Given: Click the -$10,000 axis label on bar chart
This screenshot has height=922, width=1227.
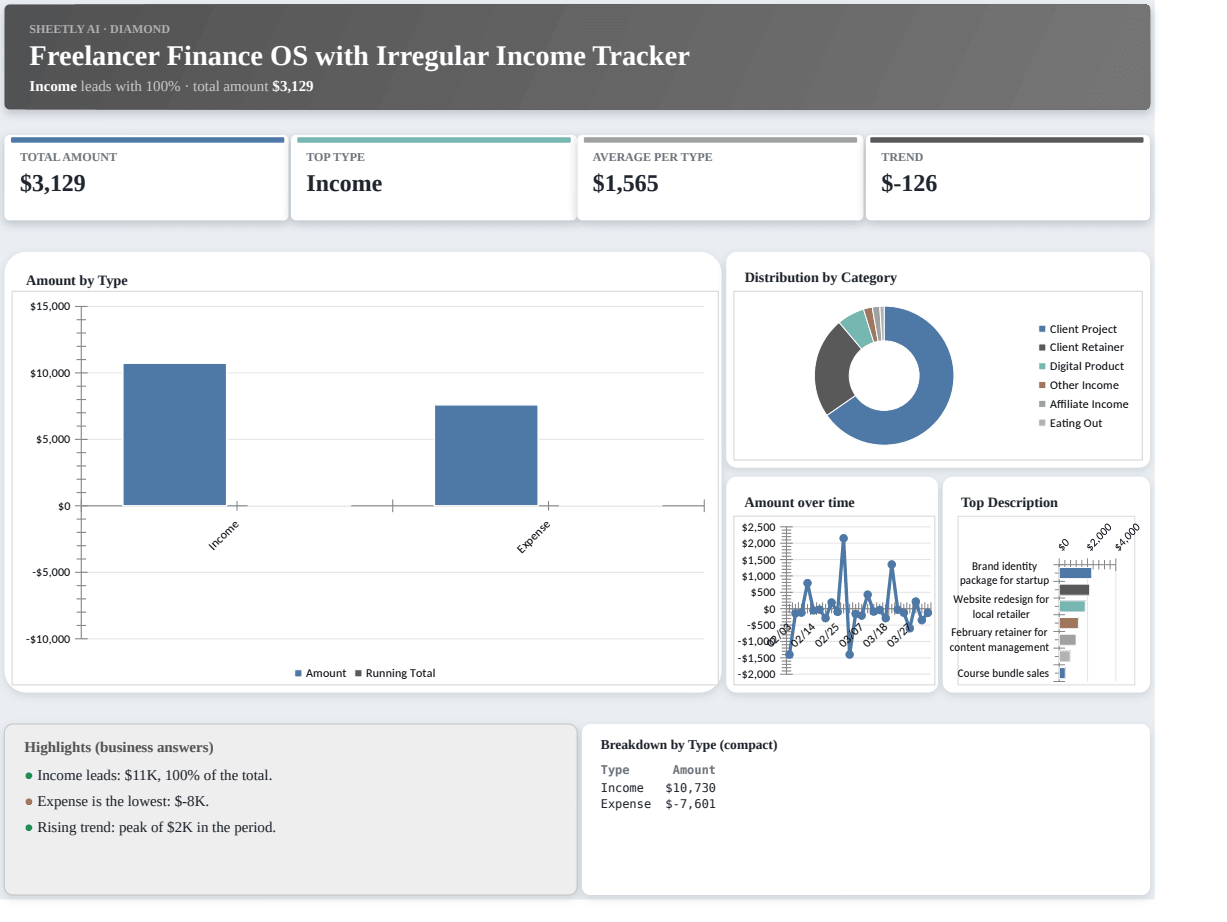Looking at the screenshot, I should click(48, 639).
